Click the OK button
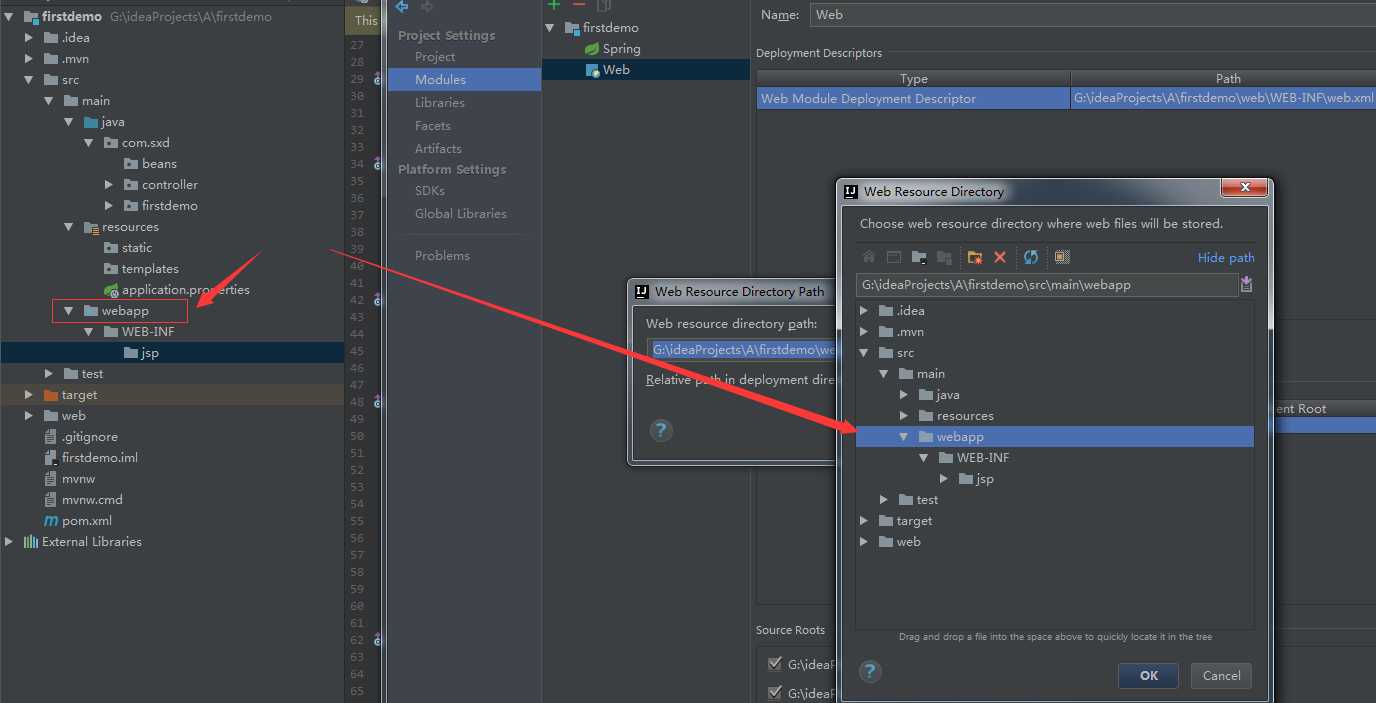The width and height of the screenshot is (1376, 703). (1148, 675)
